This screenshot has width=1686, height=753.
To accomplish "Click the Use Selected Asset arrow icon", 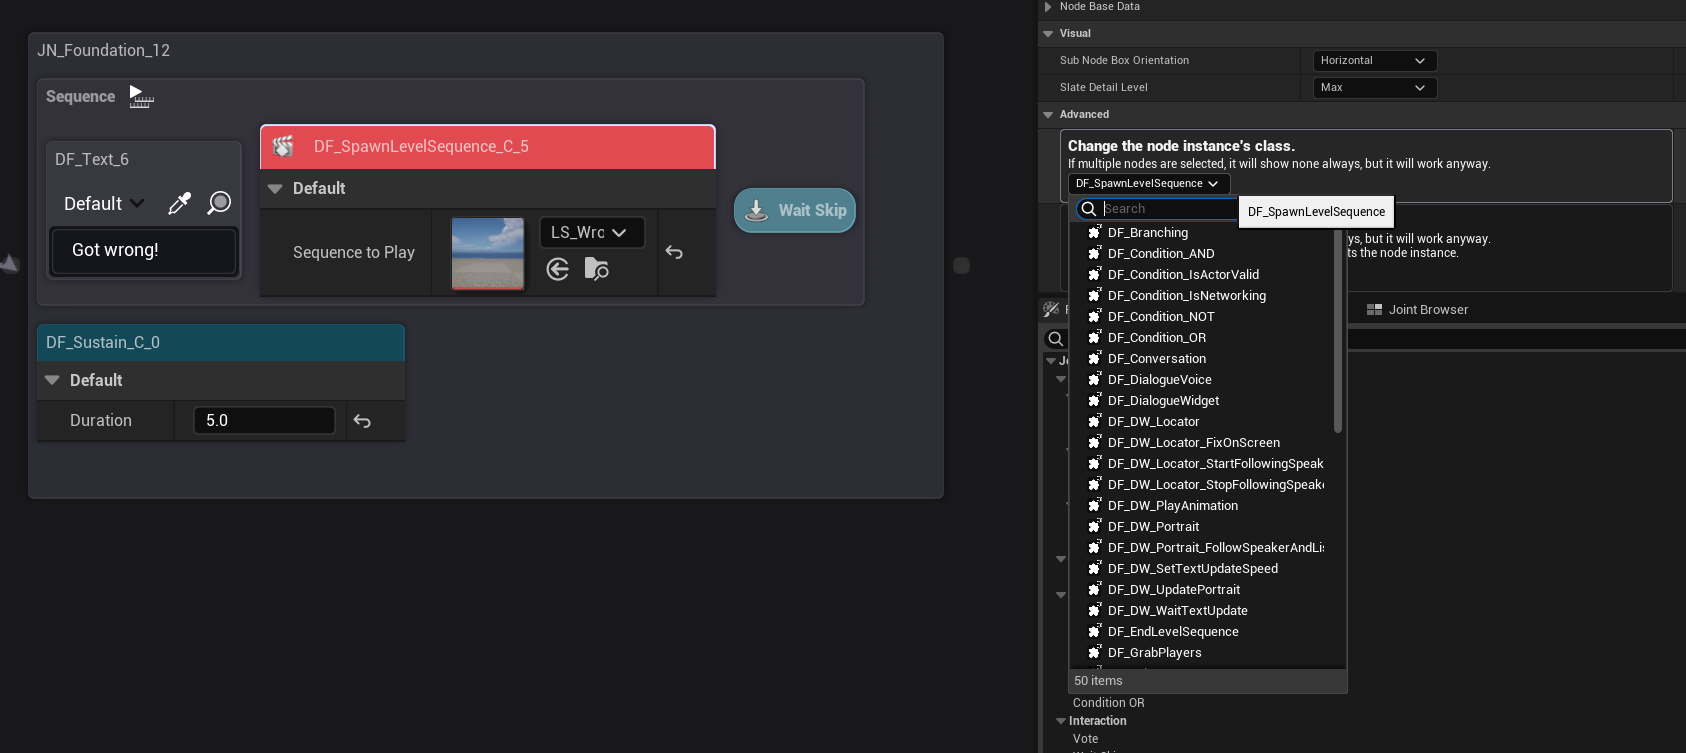I will pyautogui.click(x=558, y=269).
